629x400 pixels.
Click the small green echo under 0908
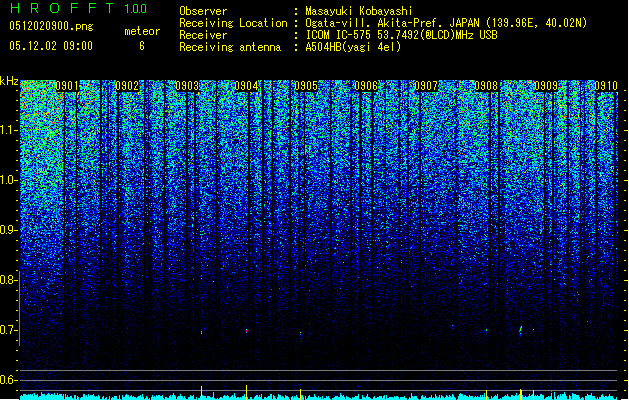tap(487, 330)
